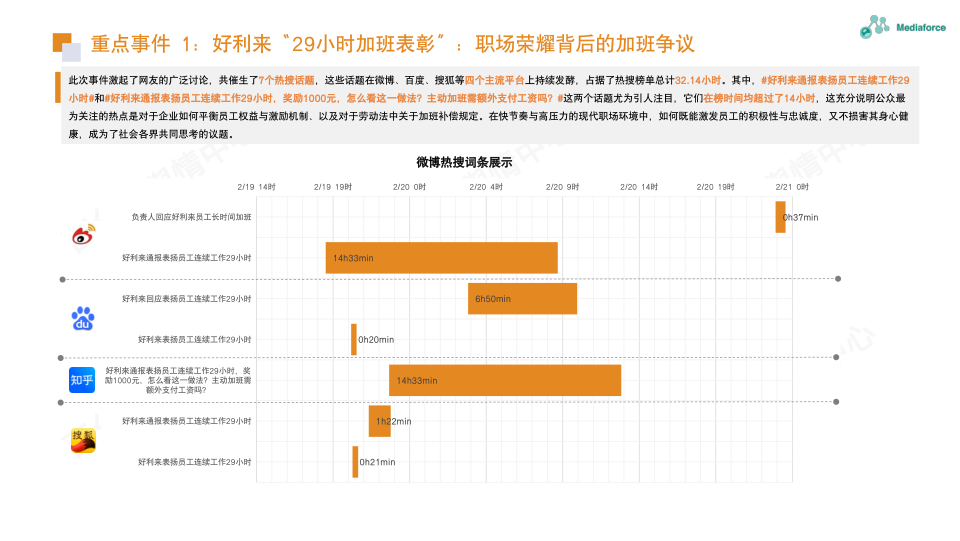Screen dimensions: 960x541
Task: Click the label 负责人回应好利来员工长时间加班
Action: (191, 217)
